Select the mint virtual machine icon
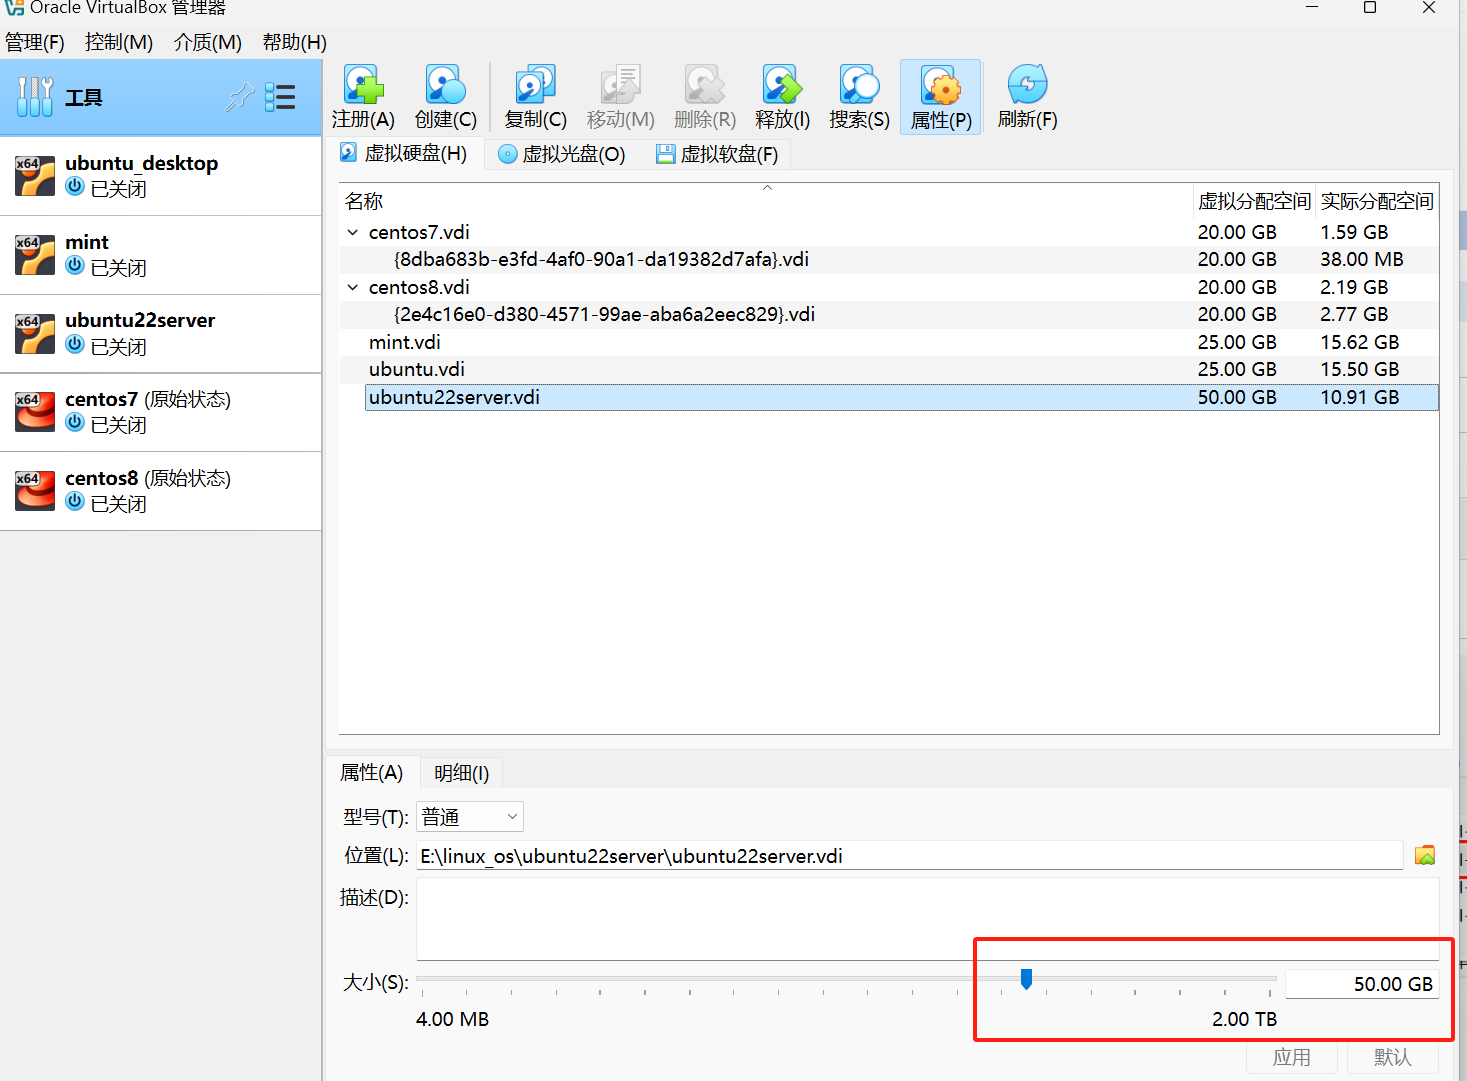The height and width of the screenshot is (1081, 1467). 35,255
